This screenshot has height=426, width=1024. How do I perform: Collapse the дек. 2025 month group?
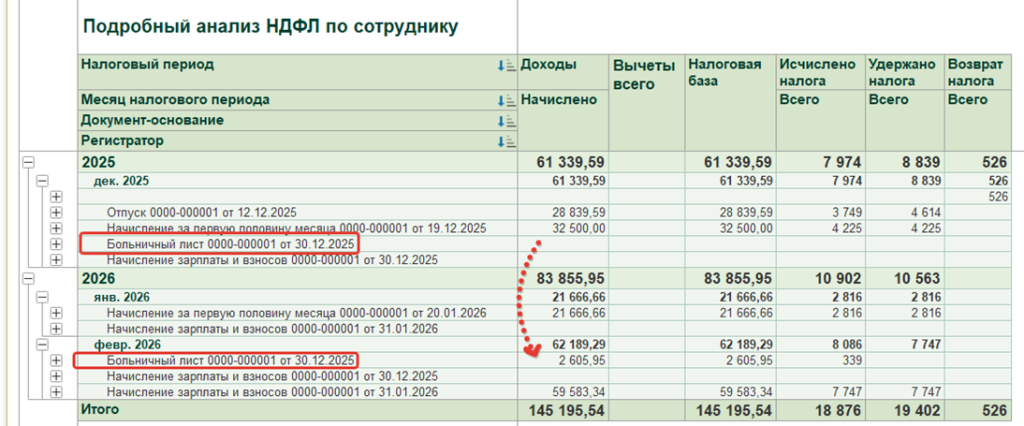click(42, 181)
